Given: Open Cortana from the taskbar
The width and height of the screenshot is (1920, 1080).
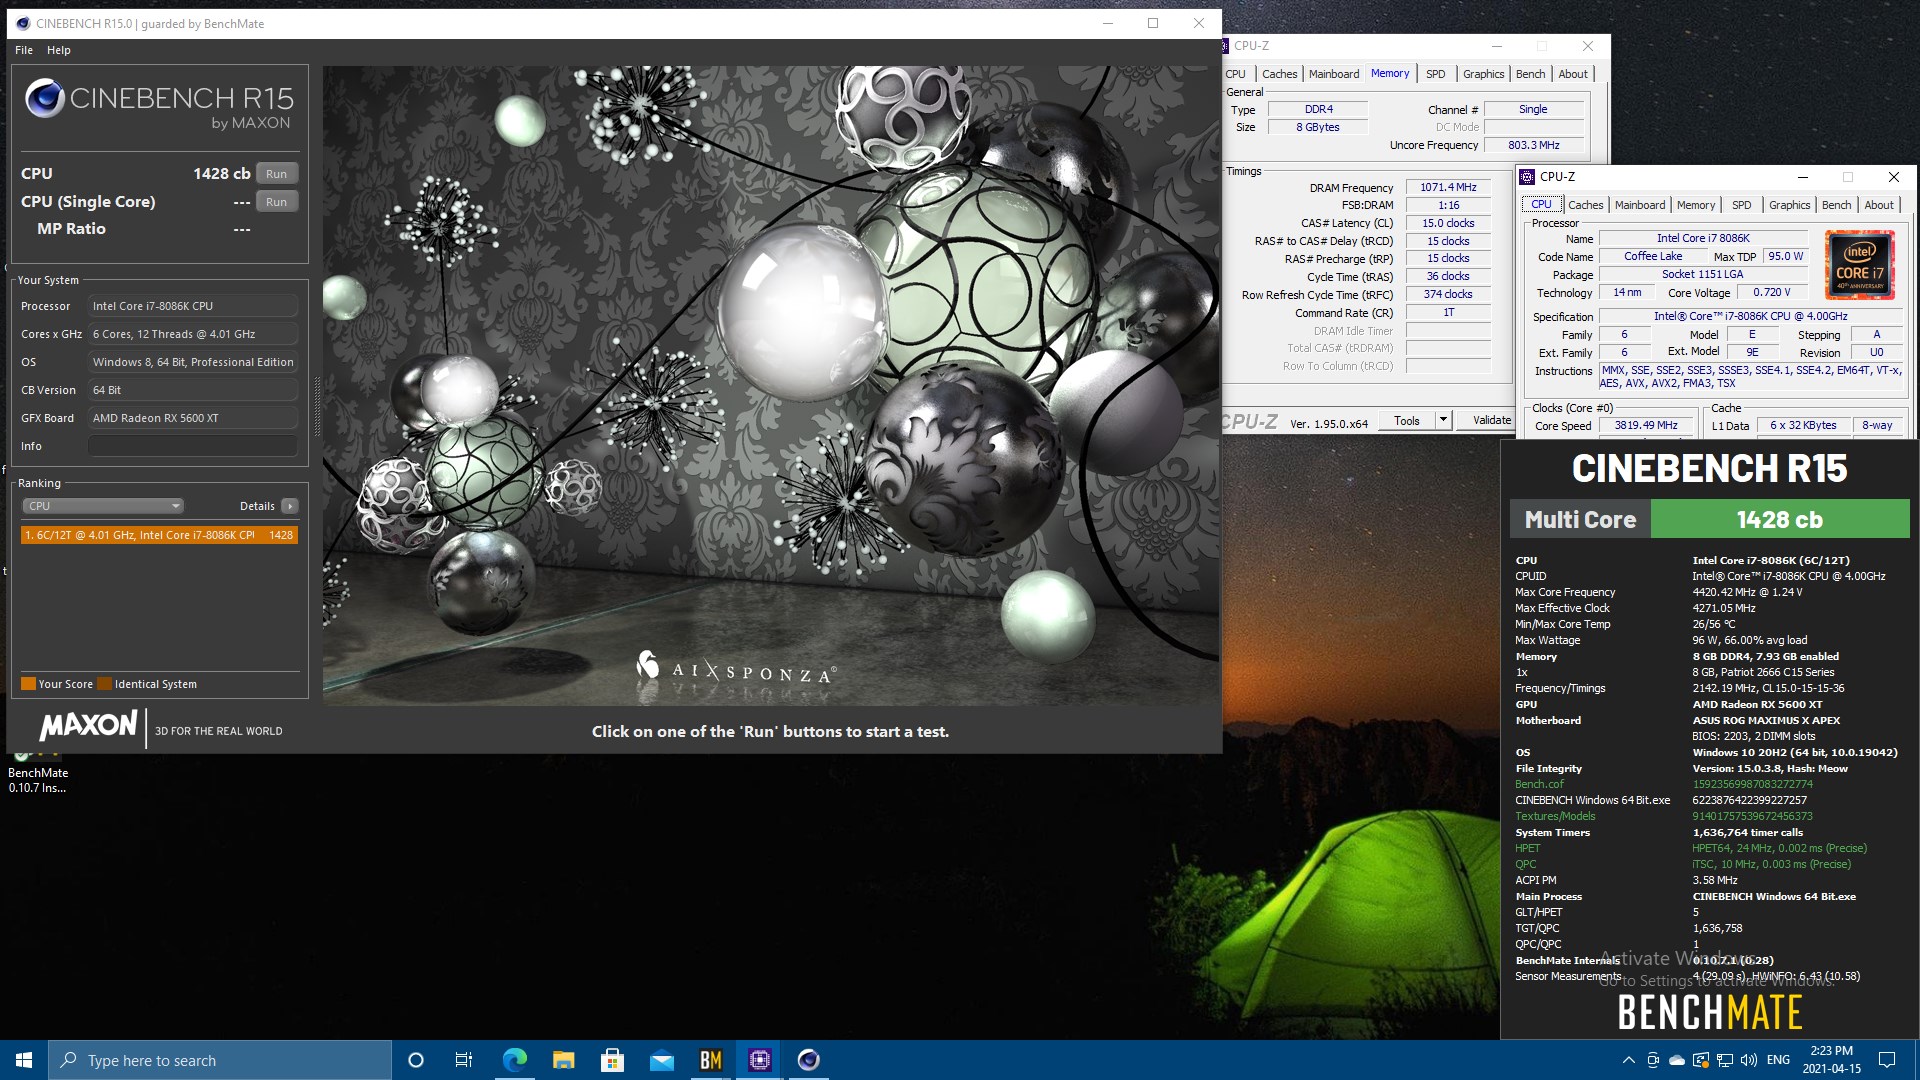Looking at the screenshot, I should click(x=416, y=1060).
